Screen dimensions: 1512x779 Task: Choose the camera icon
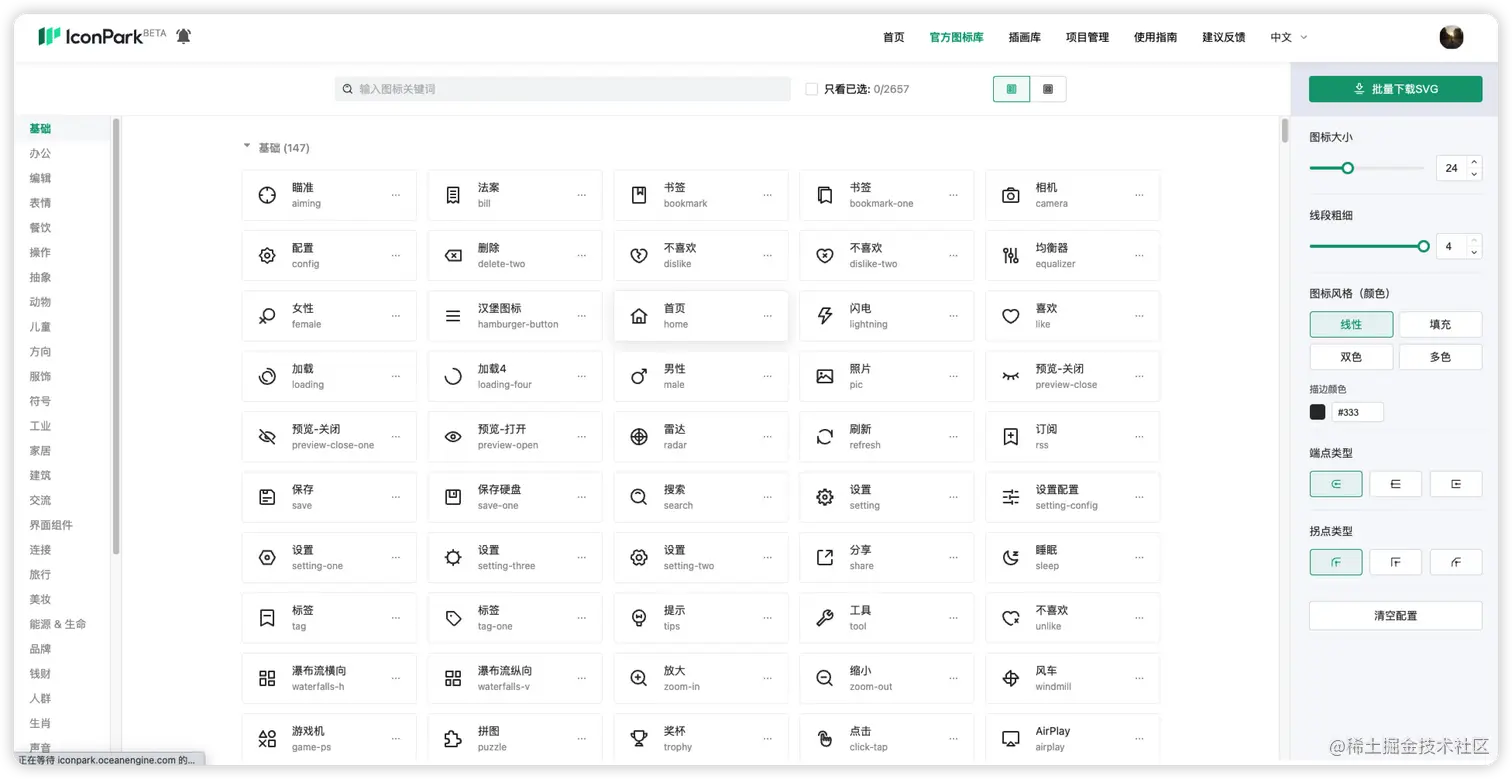click(1011, 195)
